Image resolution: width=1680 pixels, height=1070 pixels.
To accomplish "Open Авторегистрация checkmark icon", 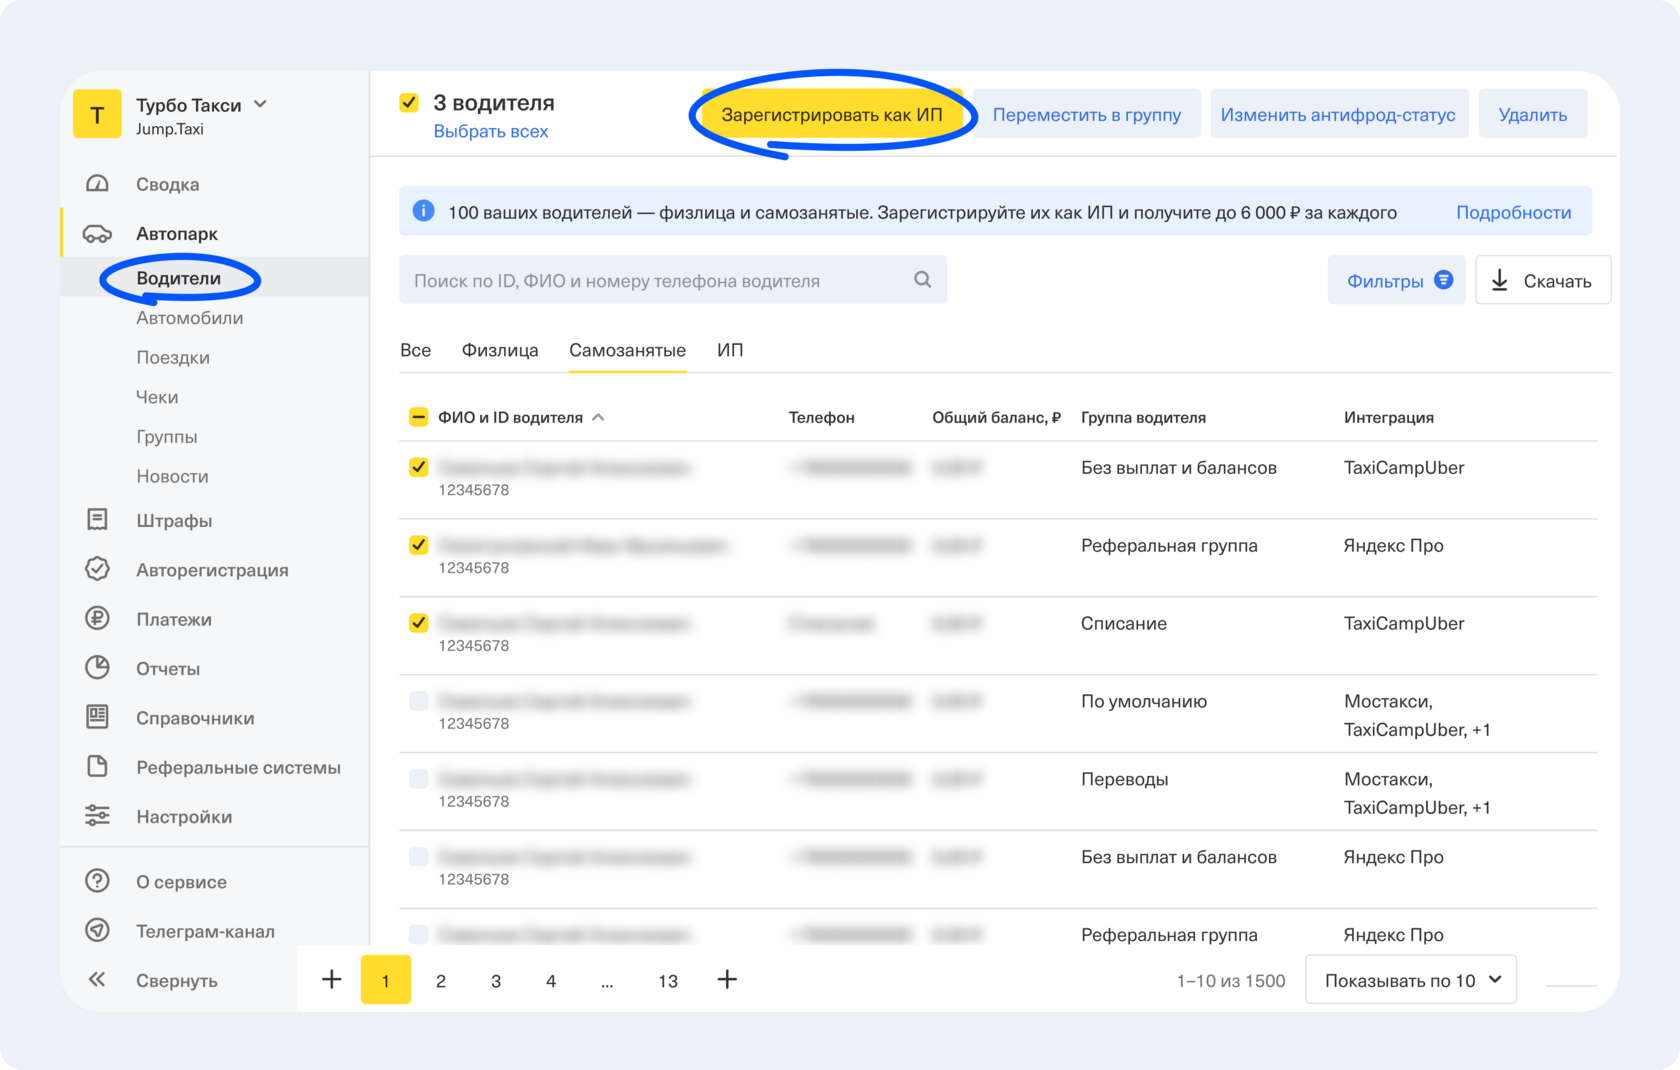I will pos(97,569).
